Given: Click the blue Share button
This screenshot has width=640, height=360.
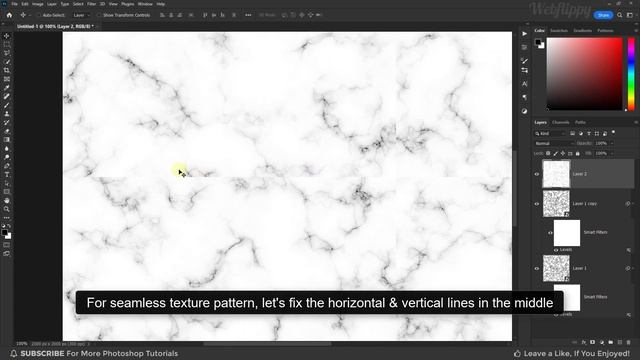Looking at the screenshot, I should point(603,15).
